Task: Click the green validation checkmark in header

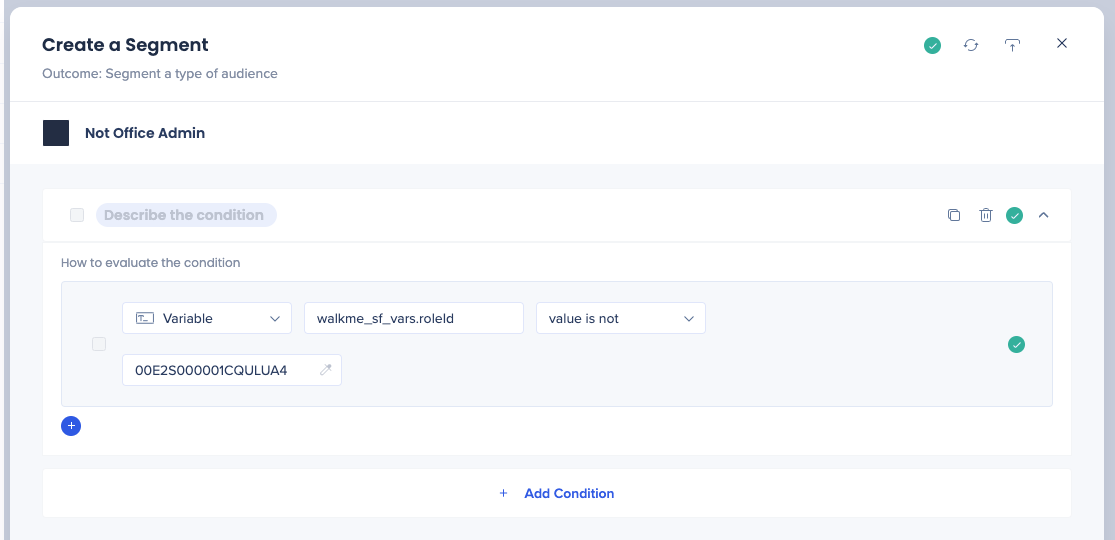Action: point(932,45)
